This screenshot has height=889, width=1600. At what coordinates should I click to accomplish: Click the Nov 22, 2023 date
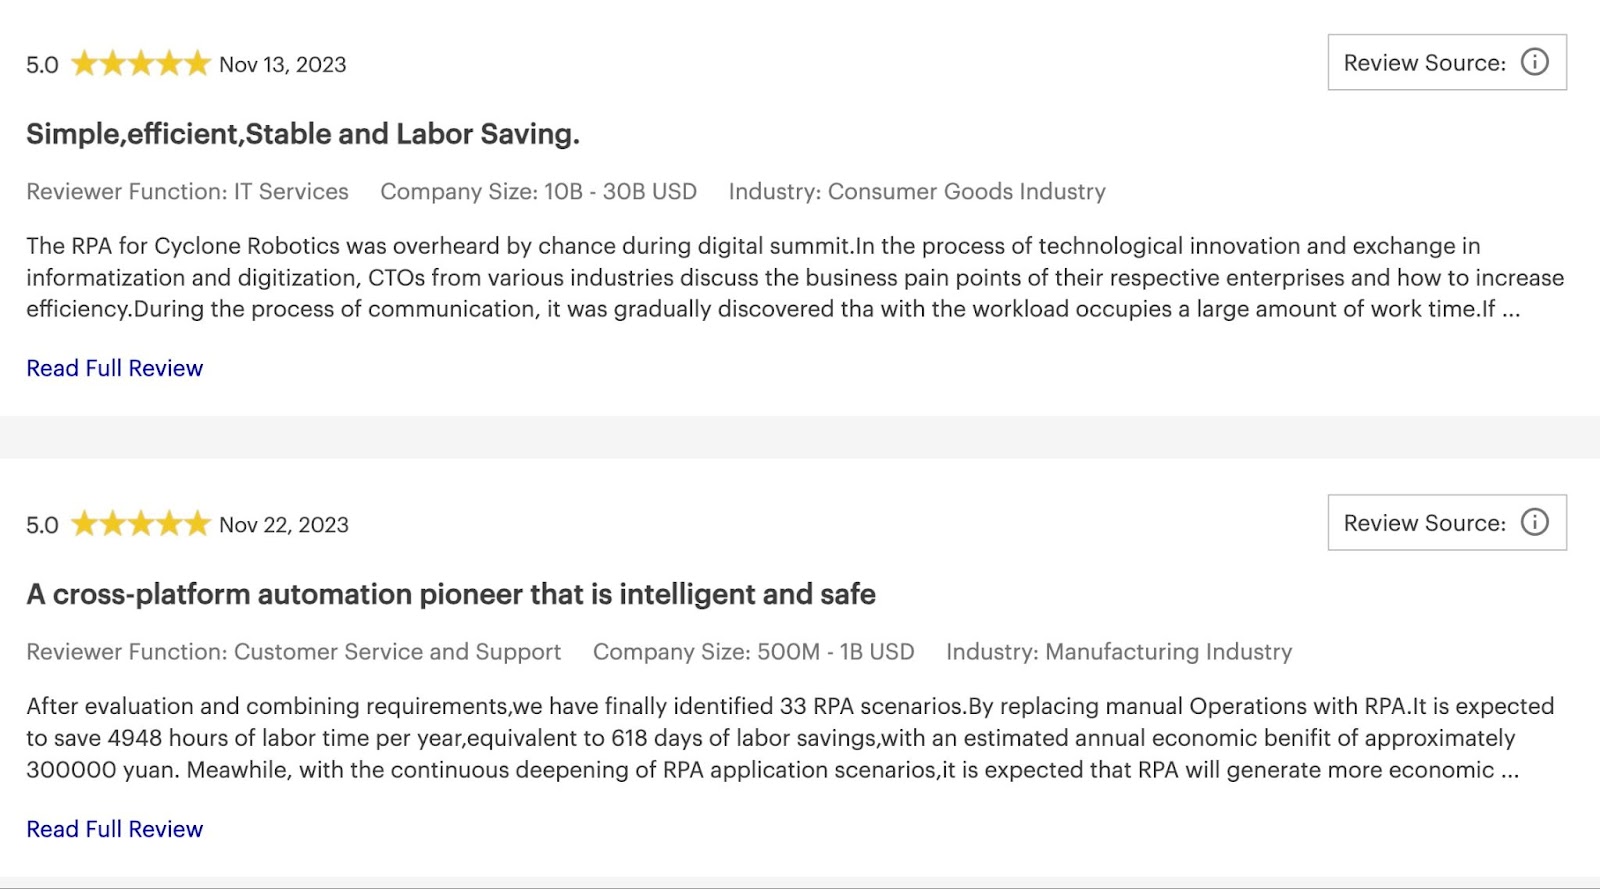click(284, 525)
